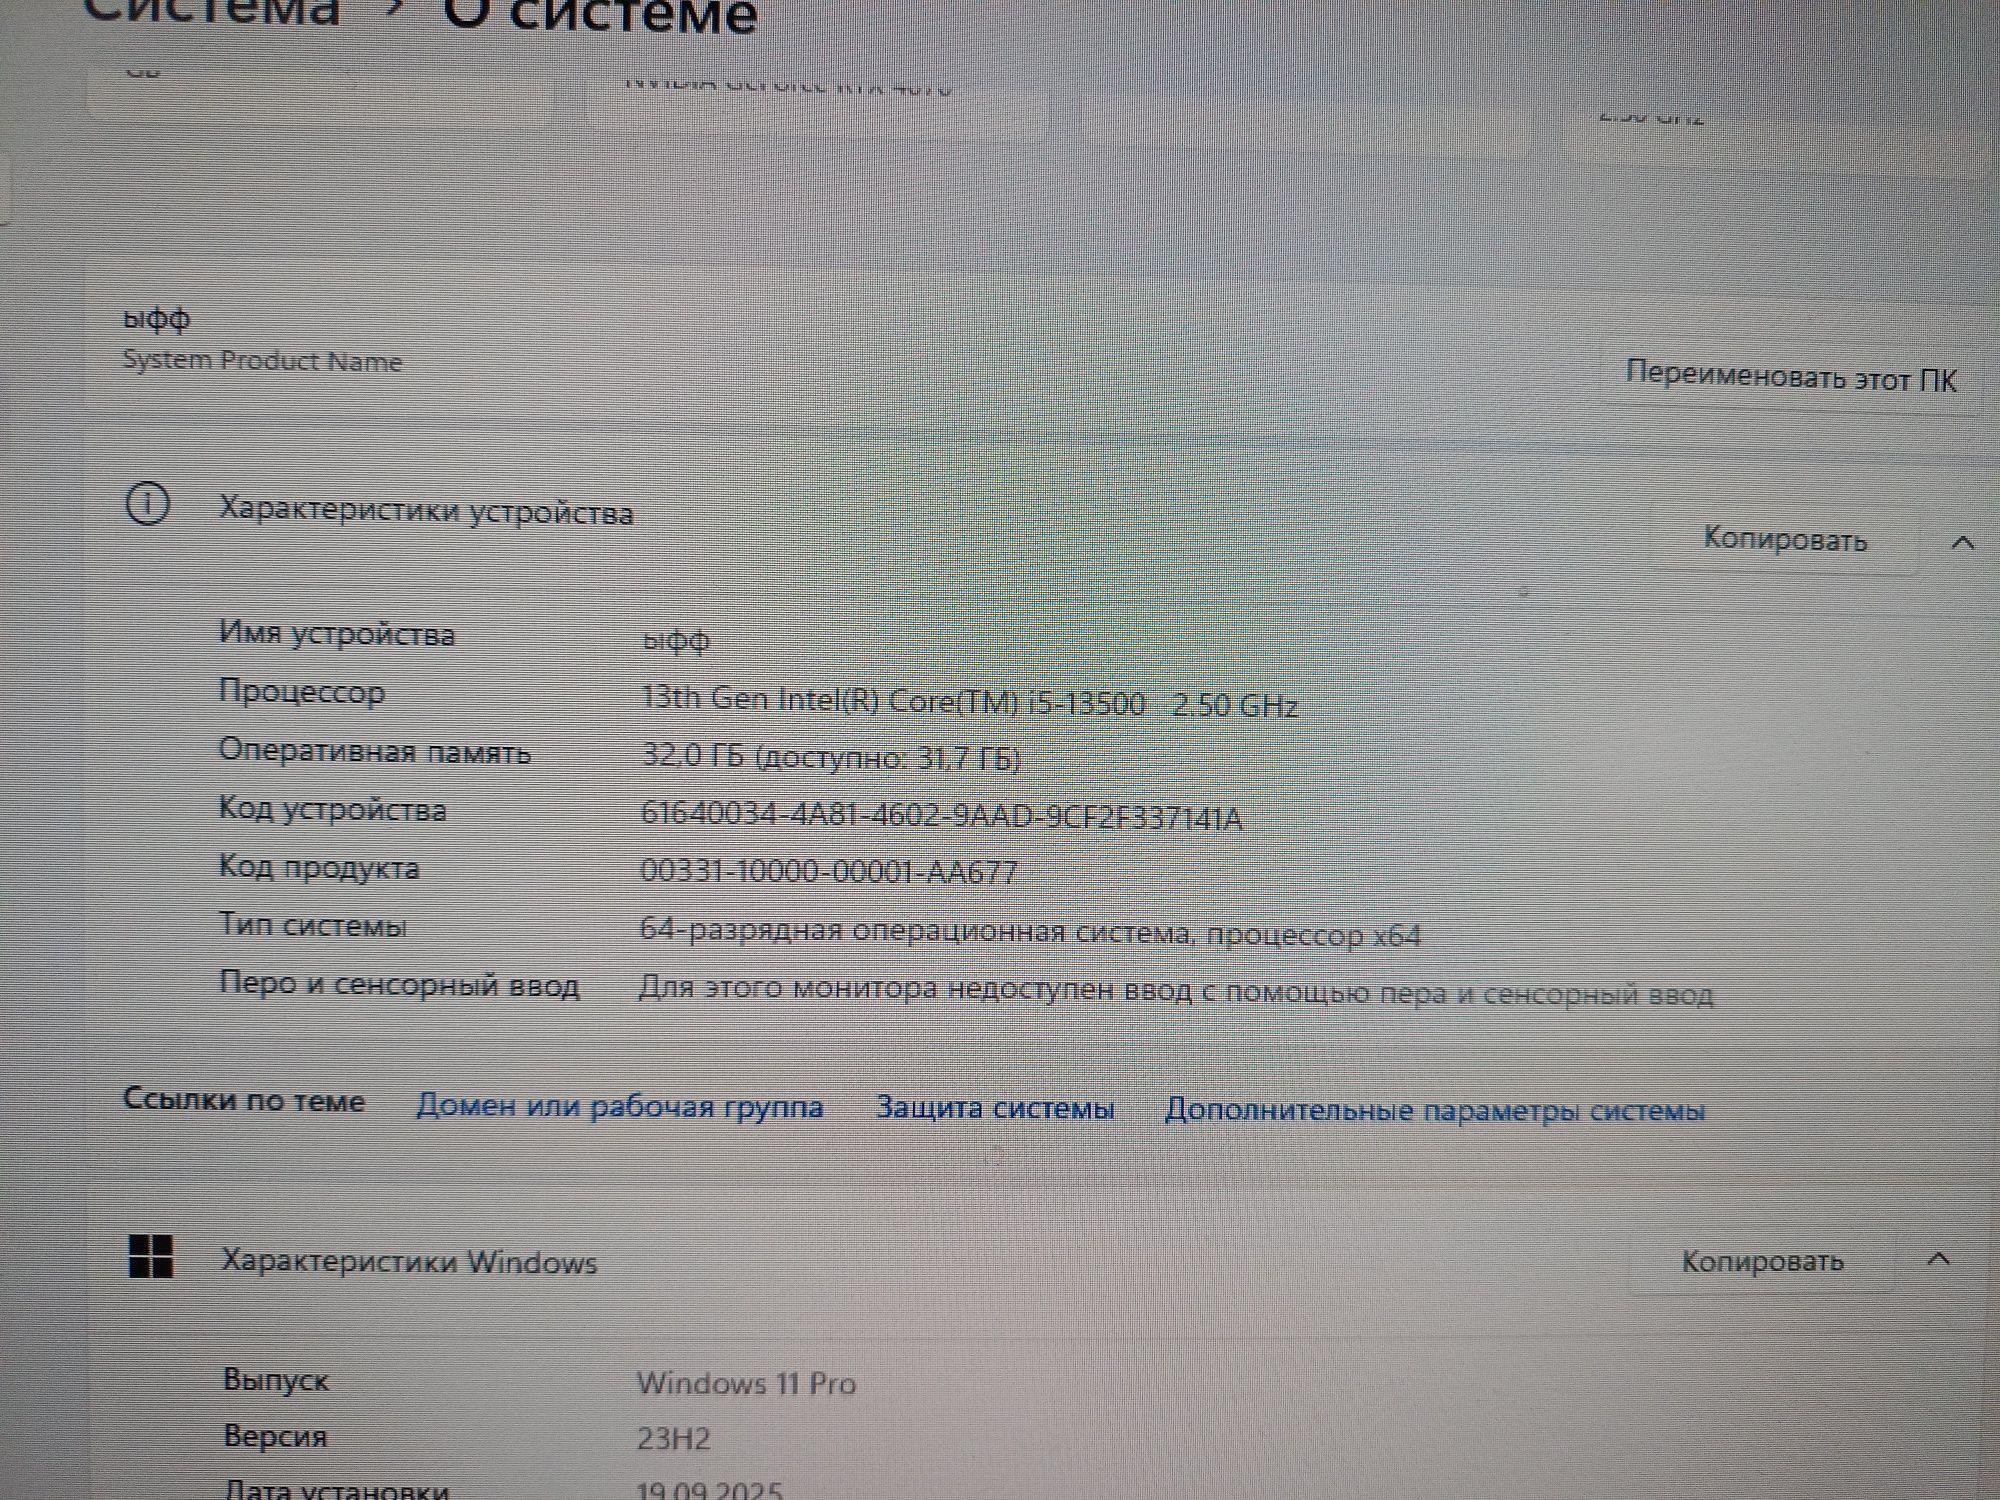Click the Тип системы label

pyautogui.click(x=313, y=925)
